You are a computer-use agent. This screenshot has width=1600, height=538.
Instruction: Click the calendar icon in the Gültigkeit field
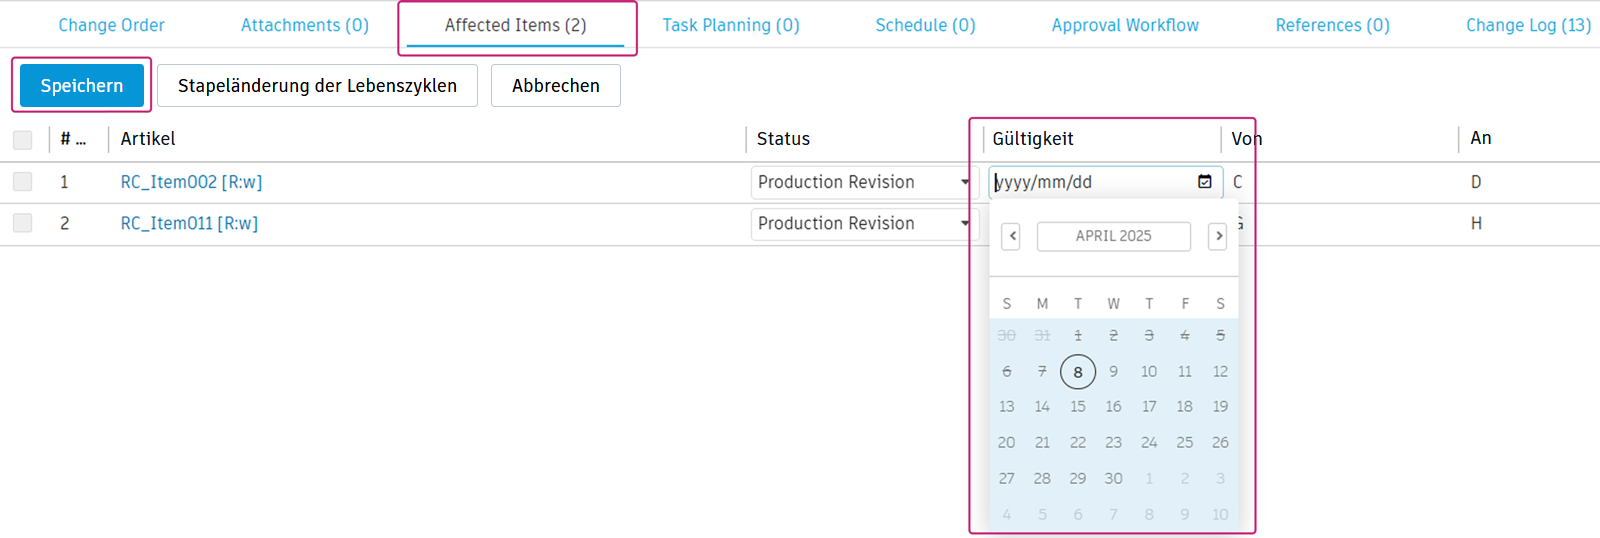pos(1205,182)
